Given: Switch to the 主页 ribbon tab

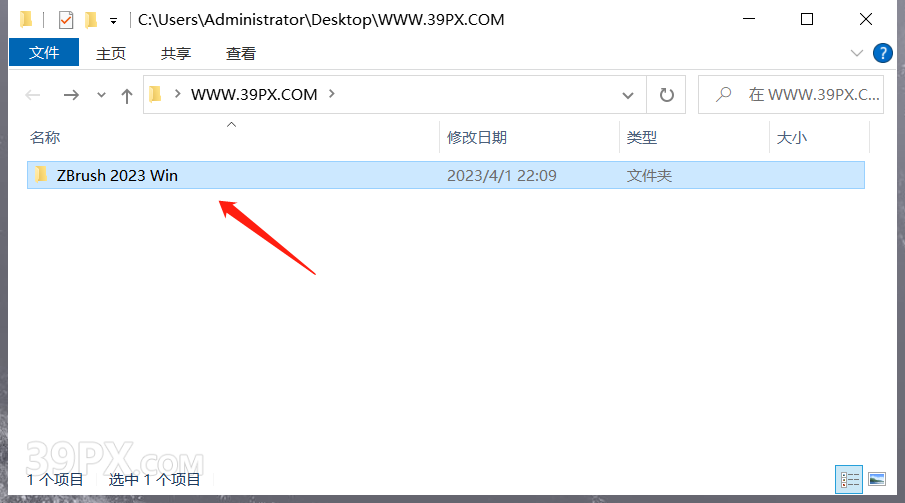Looking at the screenshot, I should [111, 54].
